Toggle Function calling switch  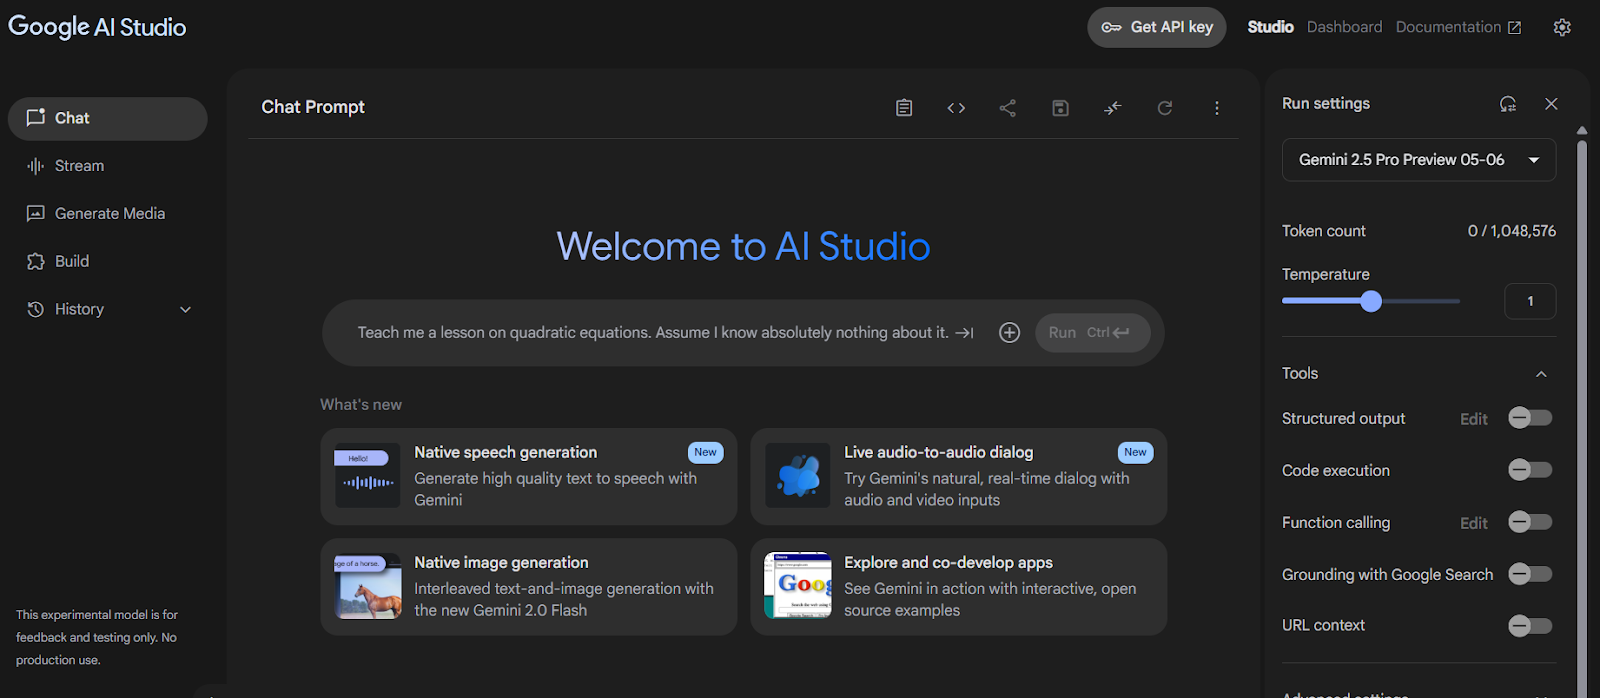point(1530,522)
